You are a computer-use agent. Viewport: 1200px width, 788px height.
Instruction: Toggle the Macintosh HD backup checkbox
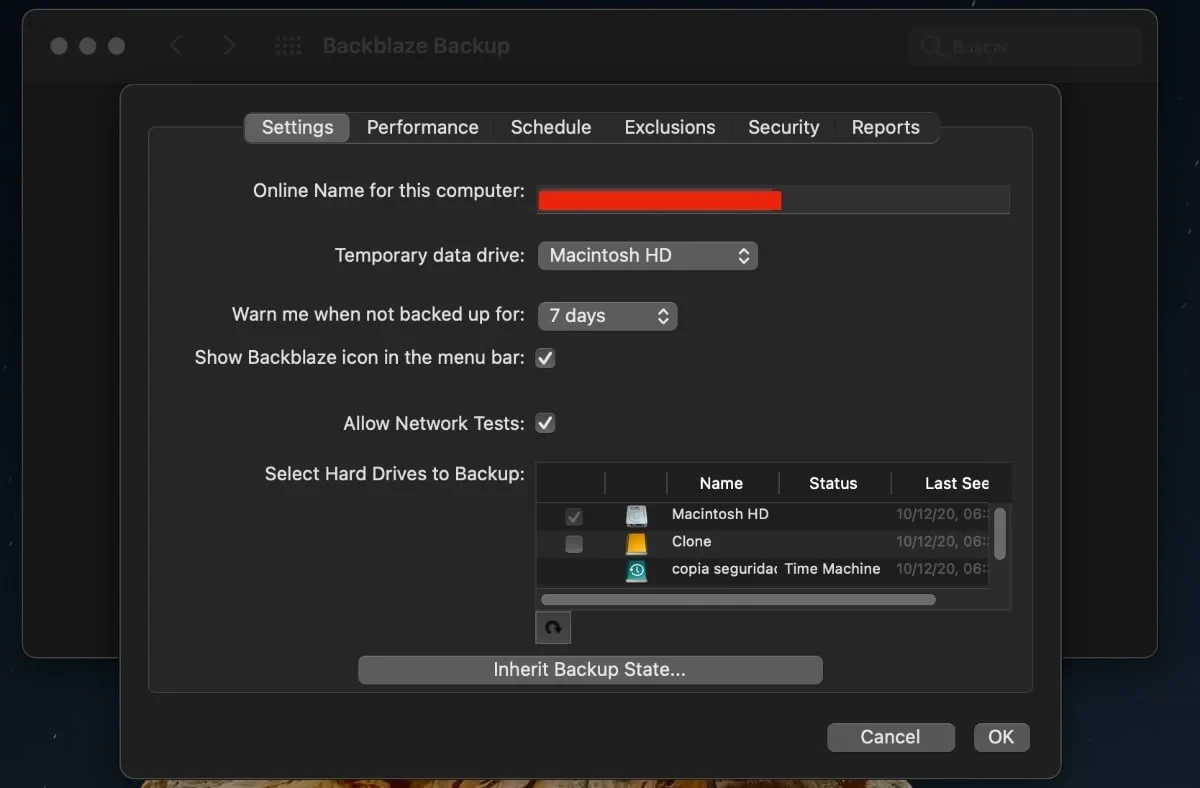[574, 517]
